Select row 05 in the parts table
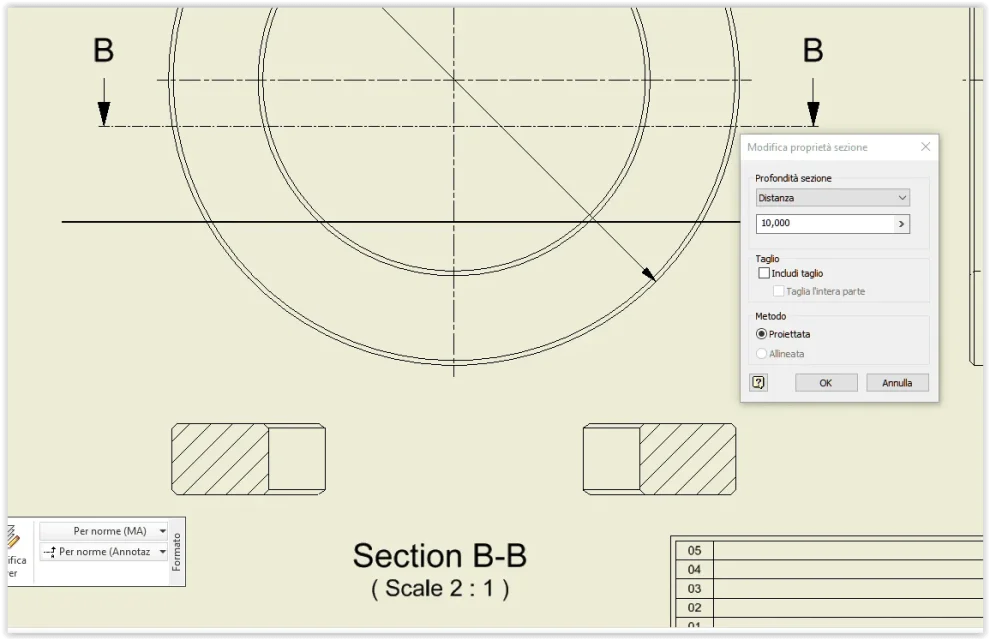Screen dimensions: 990x640 (x=829, y=550)
